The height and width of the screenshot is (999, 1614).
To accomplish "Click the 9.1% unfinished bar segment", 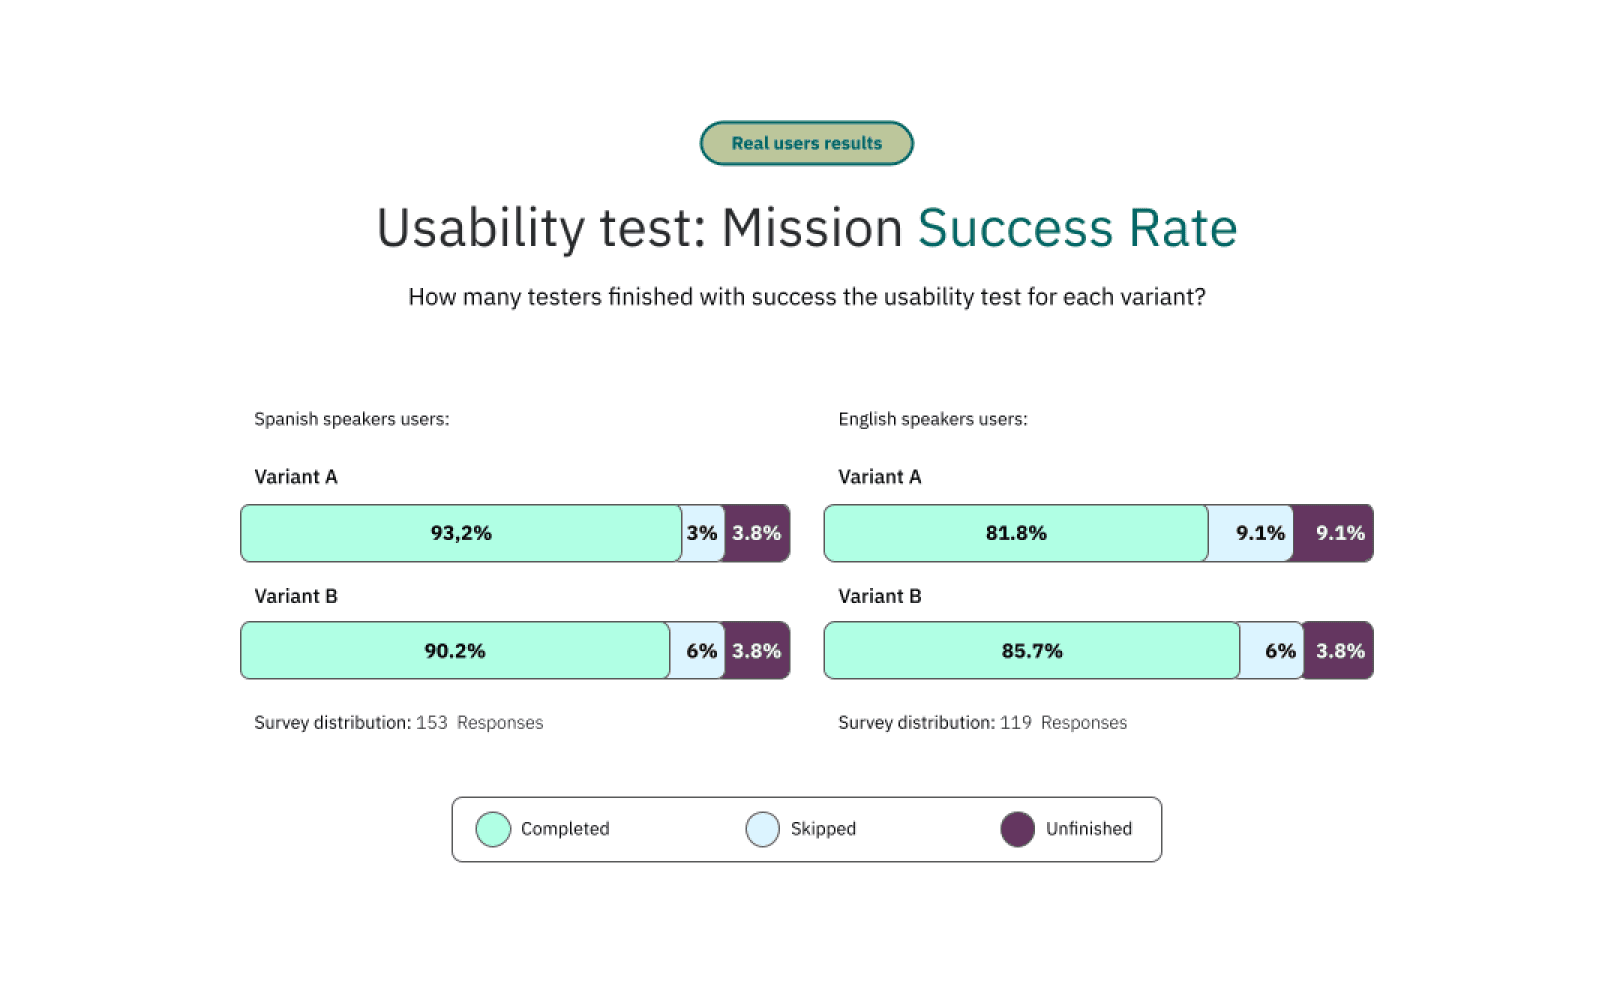I will [1333, 533].
